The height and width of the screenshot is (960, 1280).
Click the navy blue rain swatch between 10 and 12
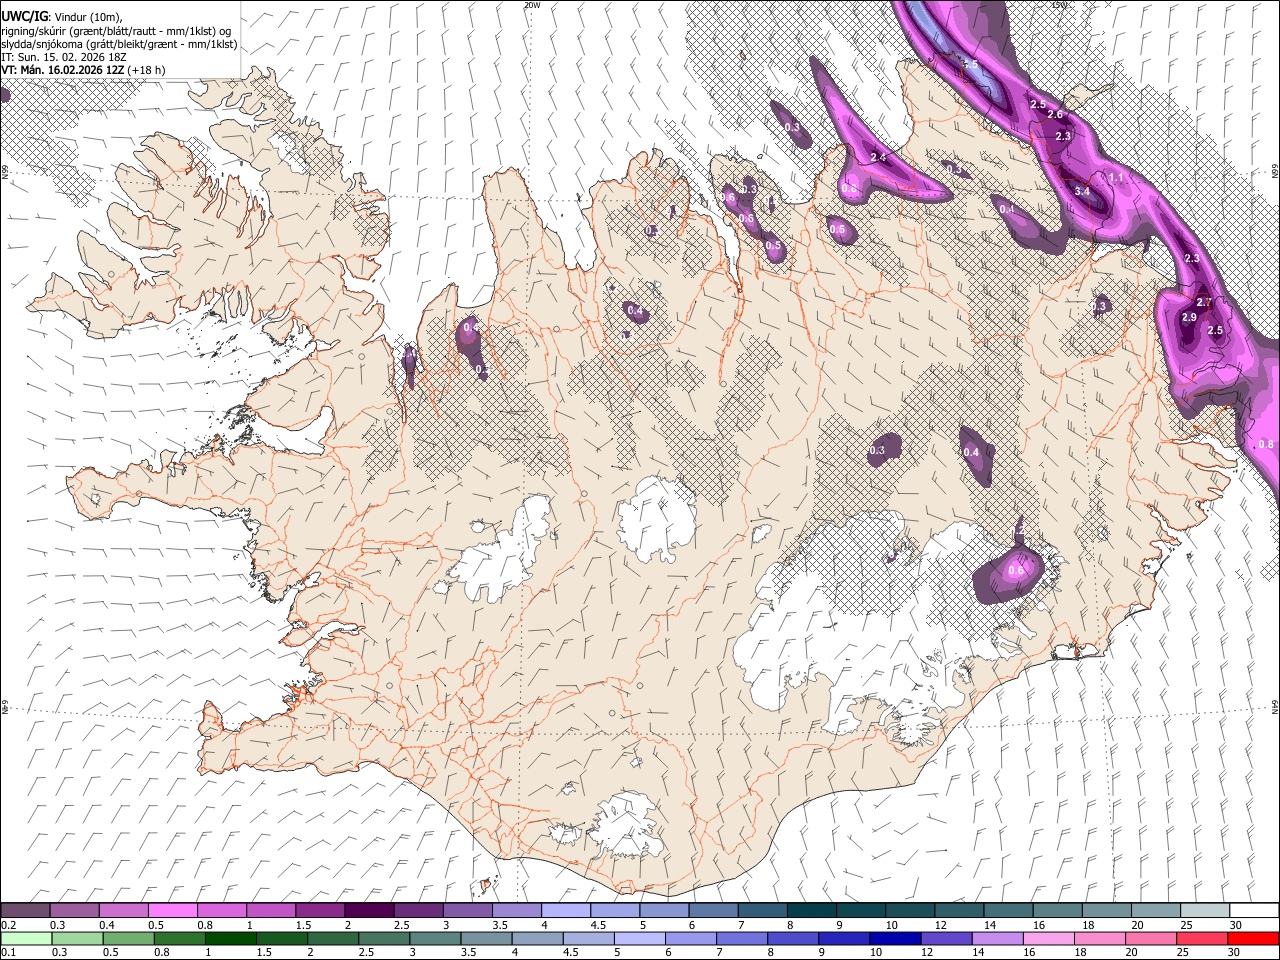click(x=895, y=938)
